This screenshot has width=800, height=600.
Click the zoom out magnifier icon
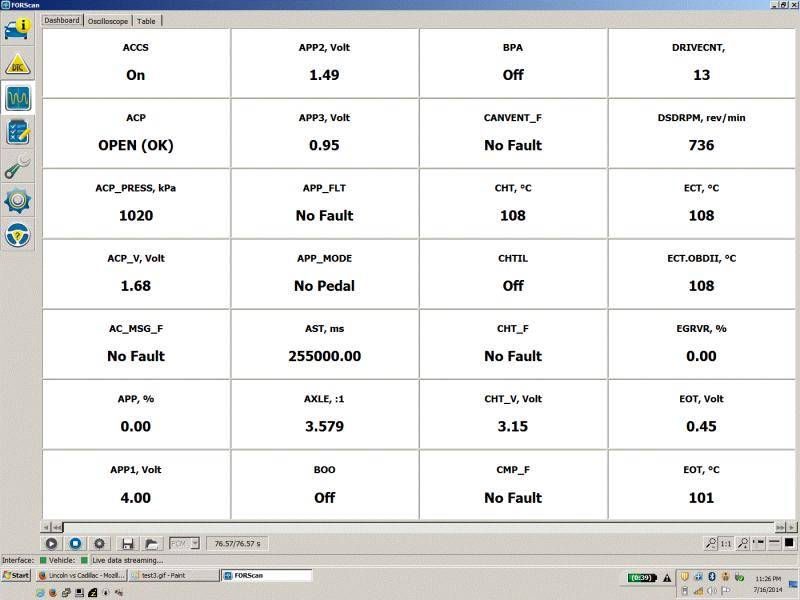point(711,543)
